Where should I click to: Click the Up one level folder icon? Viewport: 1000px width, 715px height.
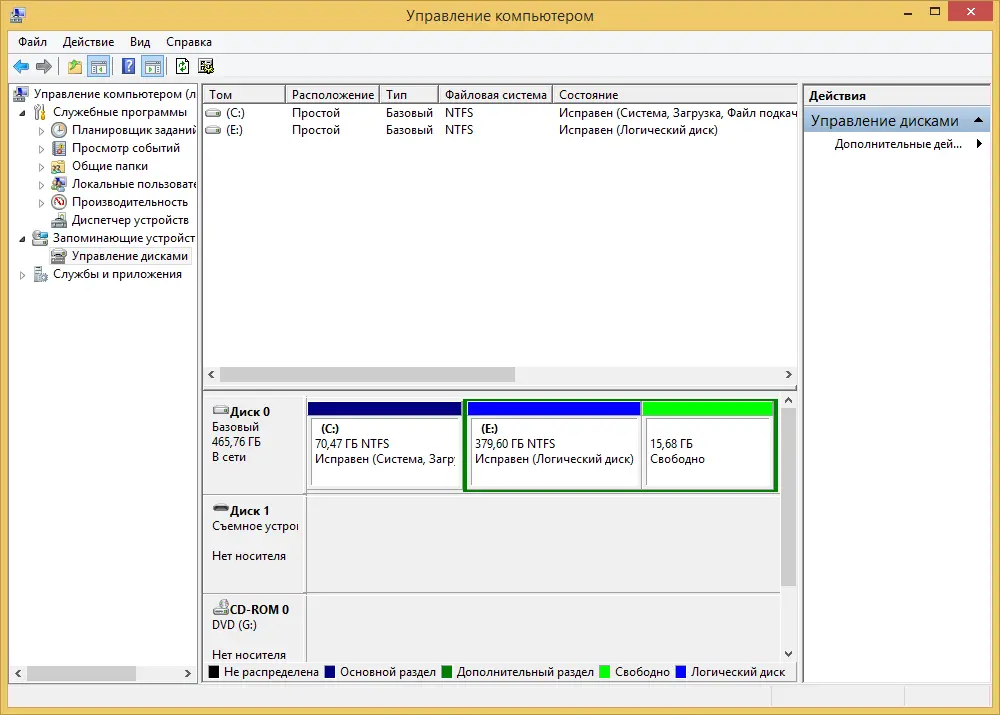point(75,67)
